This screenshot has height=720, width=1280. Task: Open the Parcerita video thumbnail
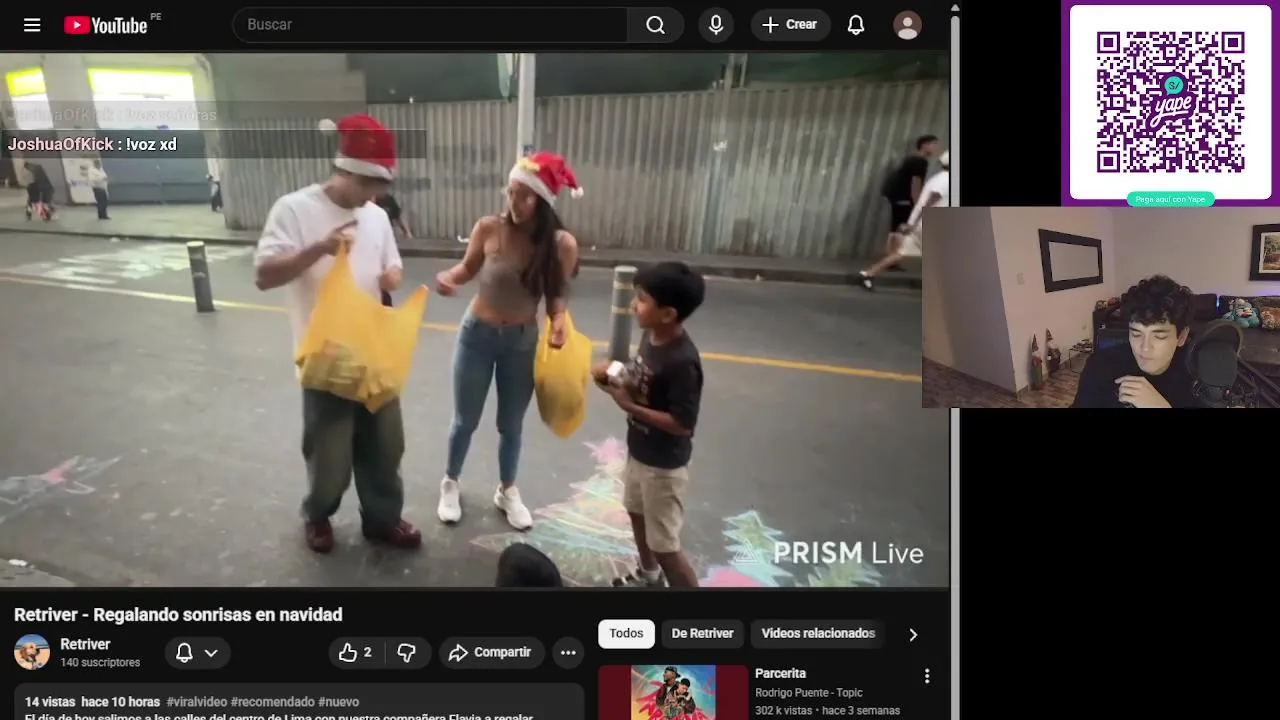673,692
